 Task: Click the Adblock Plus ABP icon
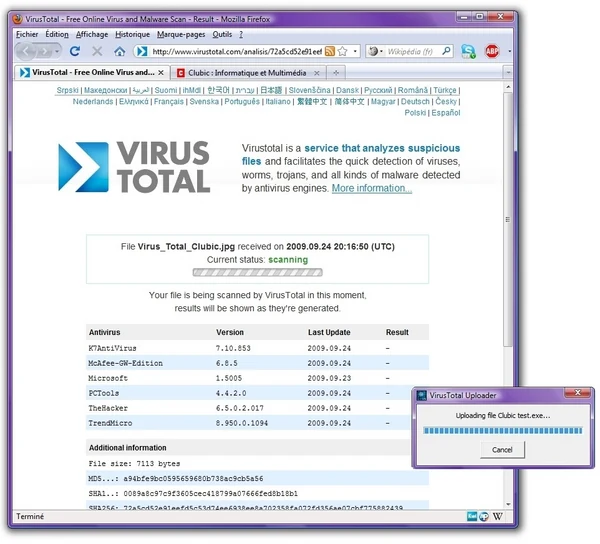tap(492, 51)
